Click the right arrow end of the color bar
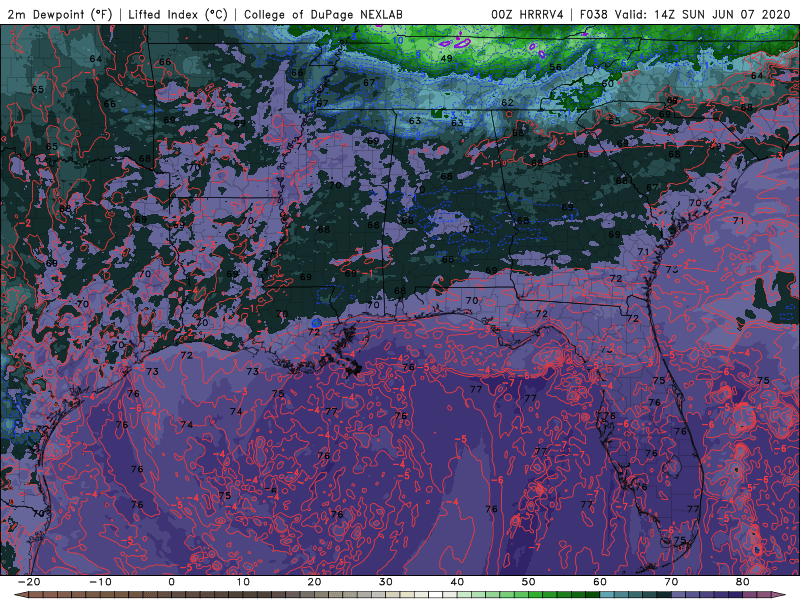 pyautogui.click(x=779, y=595)
